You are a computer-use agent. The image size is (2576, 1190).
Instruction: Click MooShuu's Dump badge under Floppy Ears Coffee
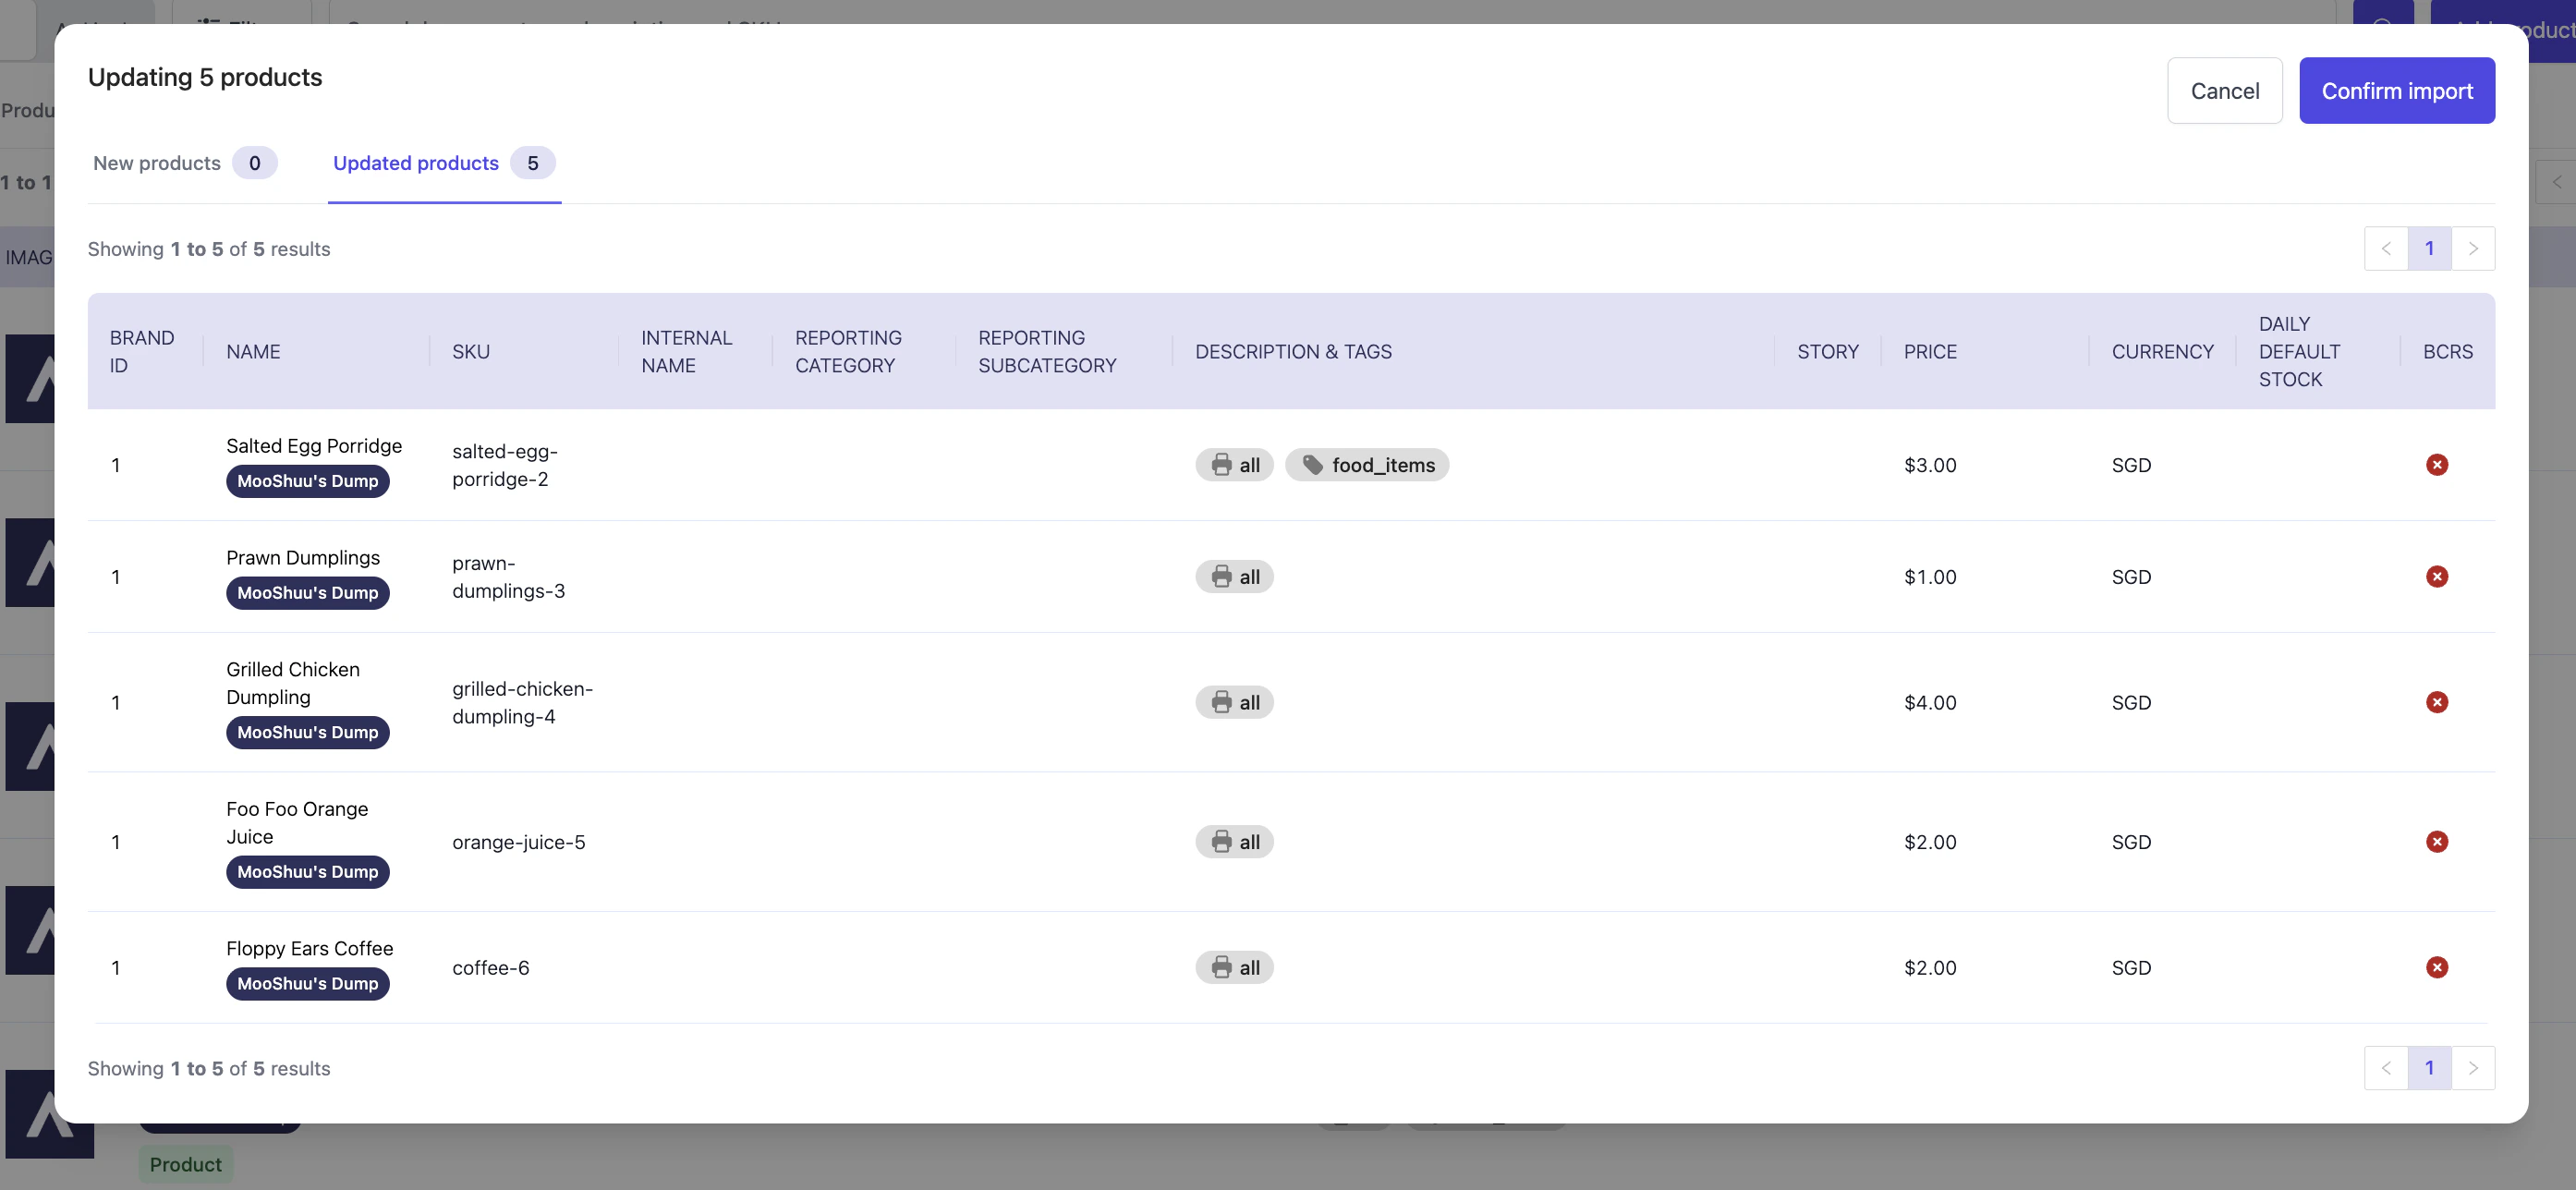click(x=308, y=984)
